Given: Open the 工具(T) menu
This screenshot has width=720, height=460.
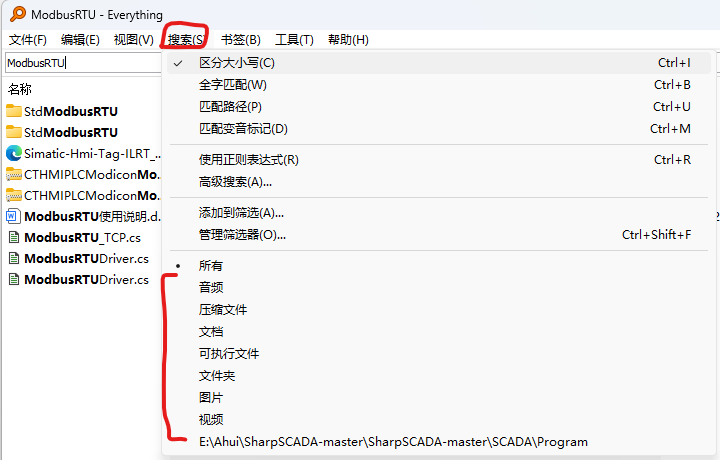Looking at the screenshot, I should (294, 40).
